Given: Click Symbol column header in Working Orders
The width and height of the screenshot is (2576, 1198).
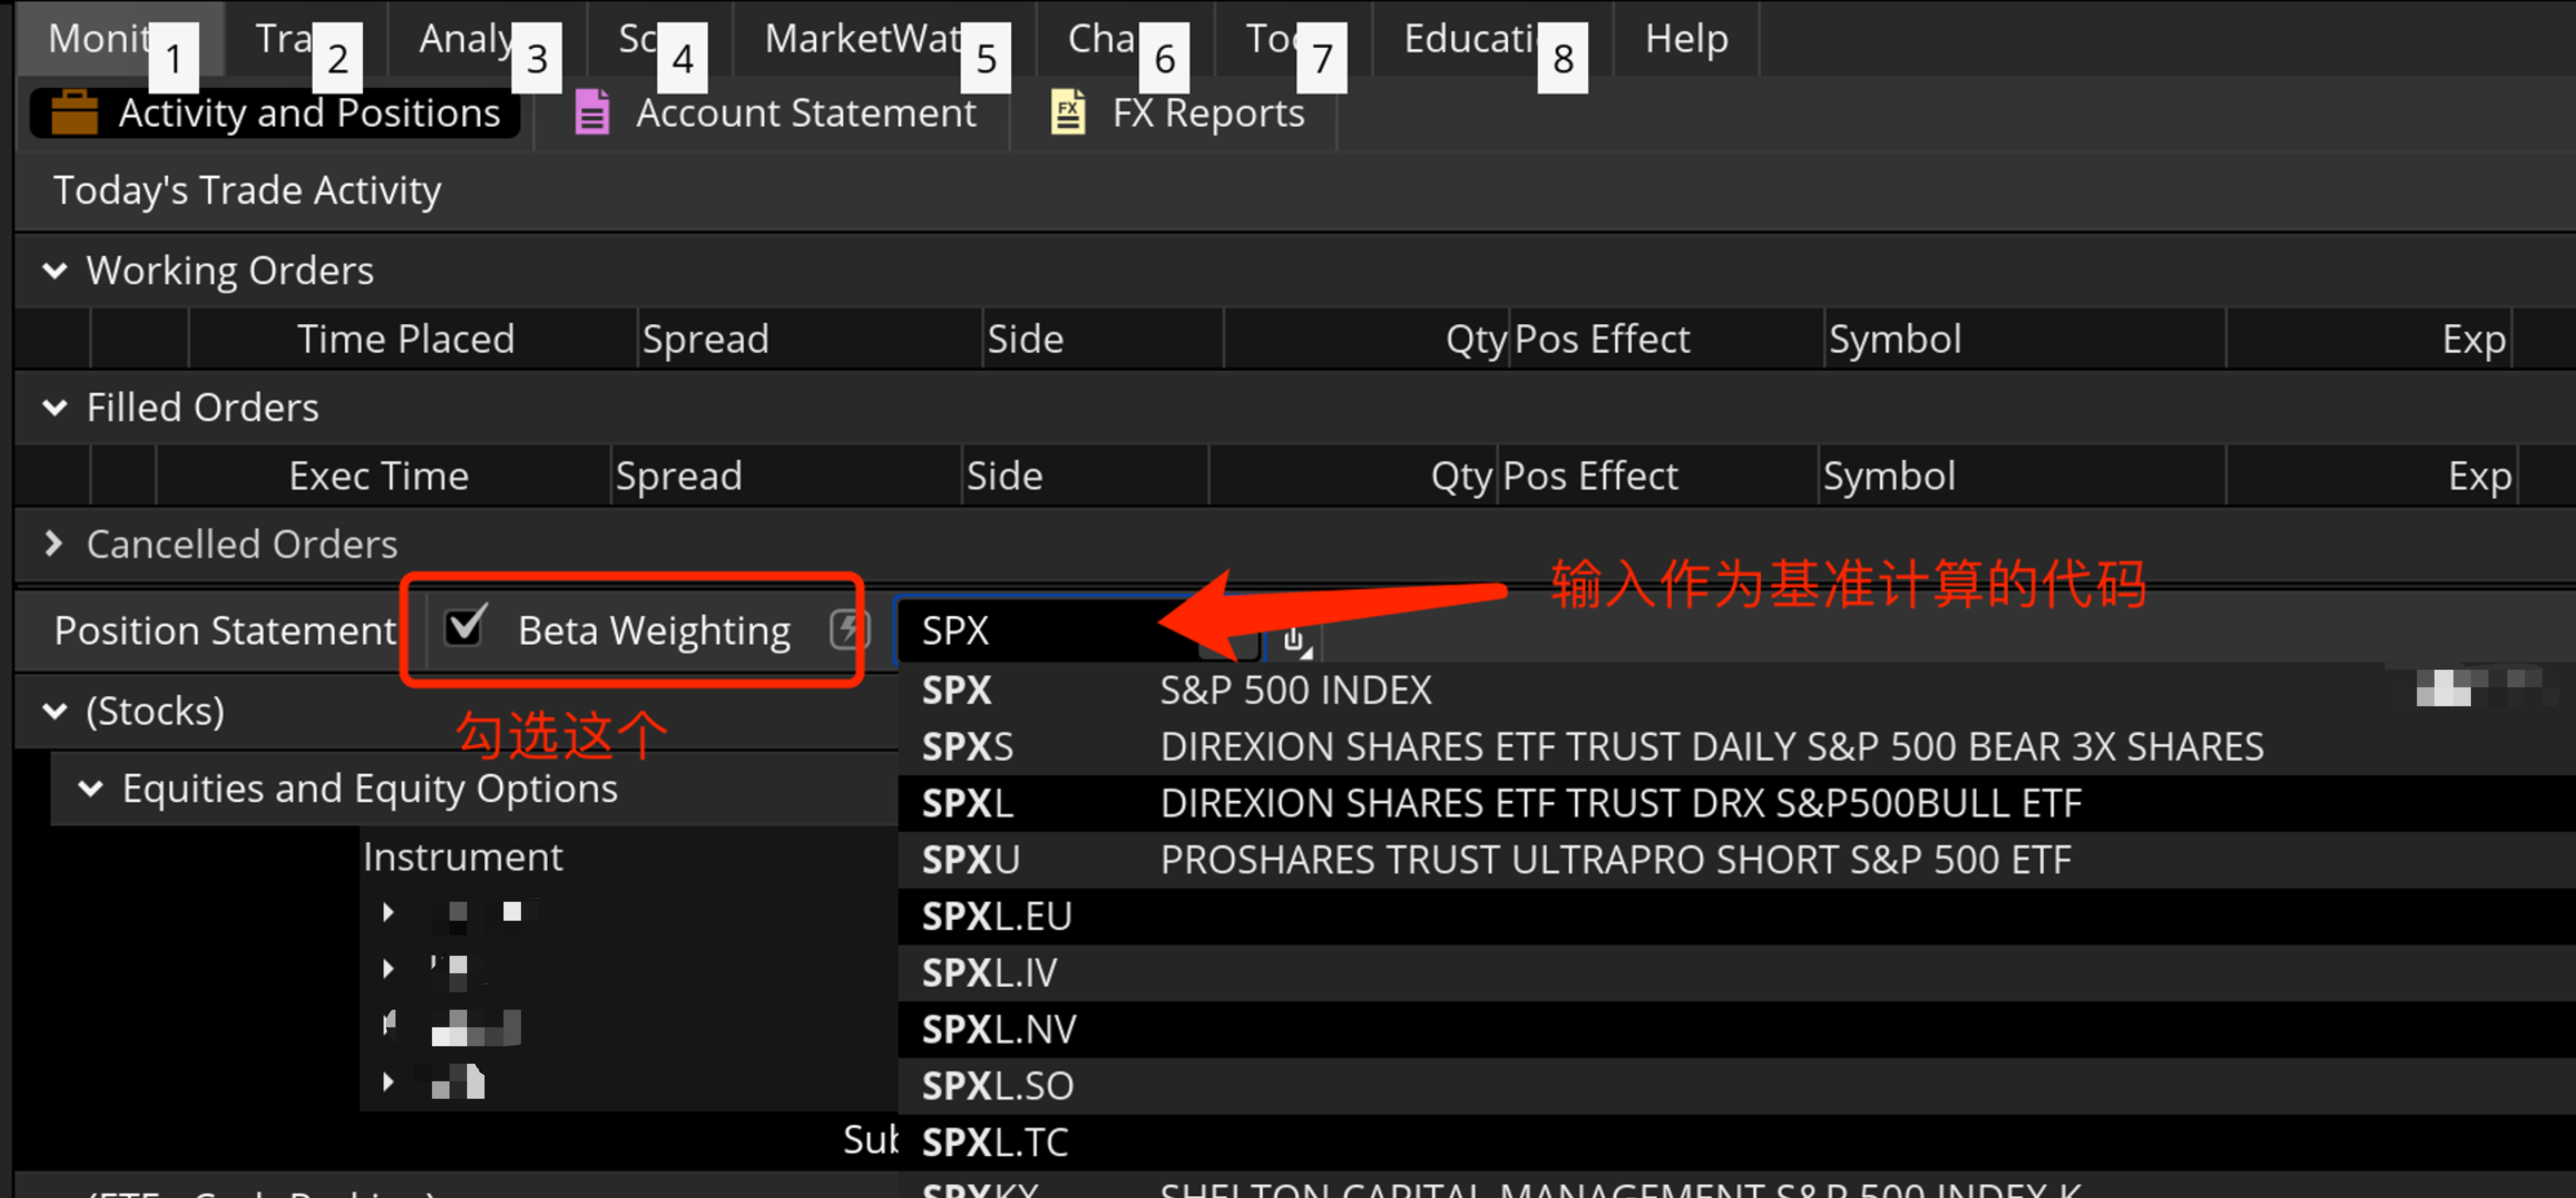Looking at the screenshot, I should pyautogui.click(x=2025, y=339).
